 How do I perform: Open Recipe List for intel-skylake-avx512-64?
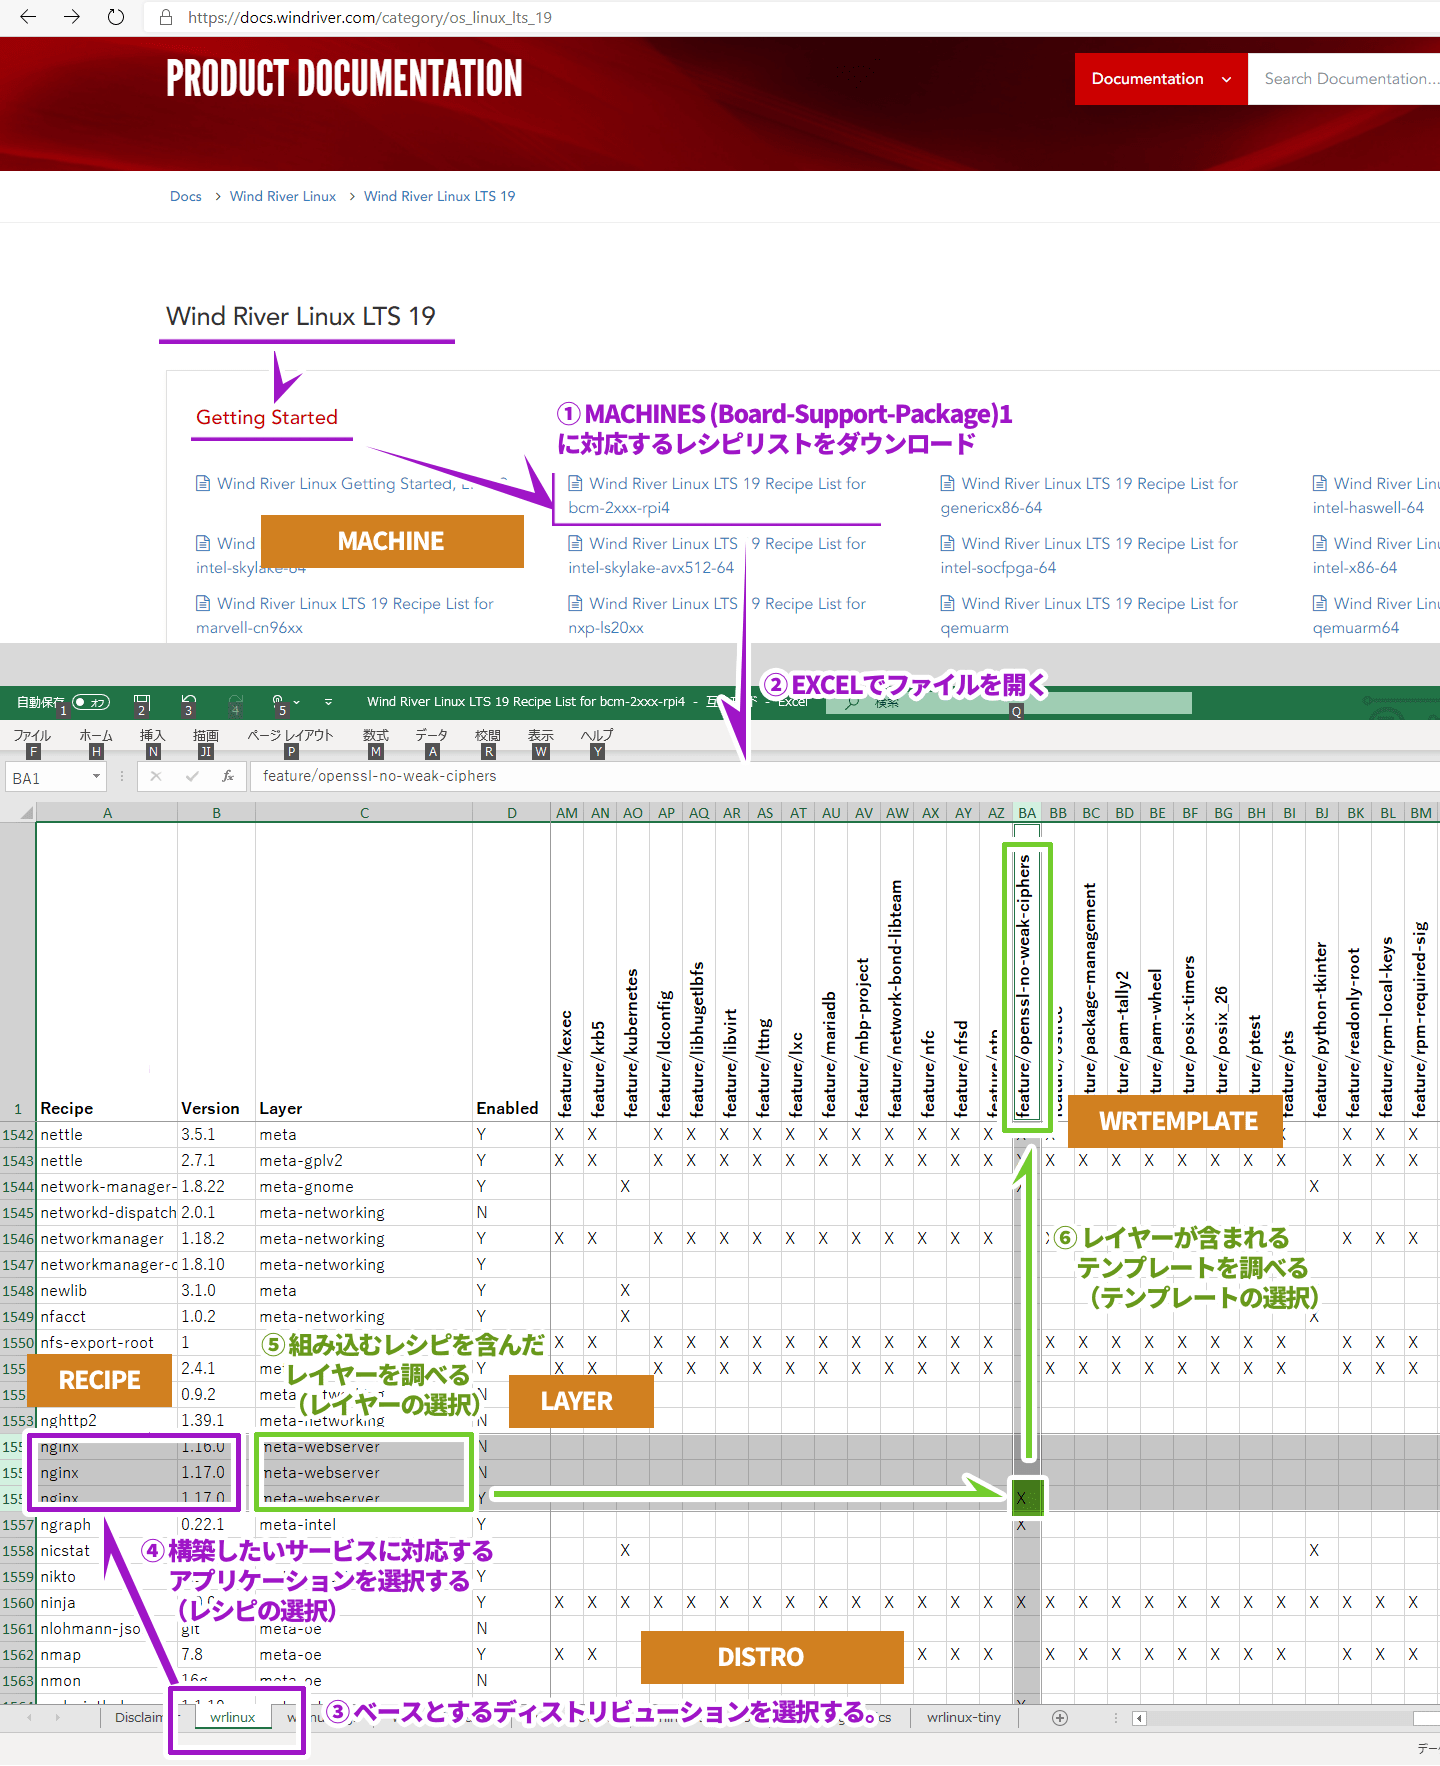(716, 555)
